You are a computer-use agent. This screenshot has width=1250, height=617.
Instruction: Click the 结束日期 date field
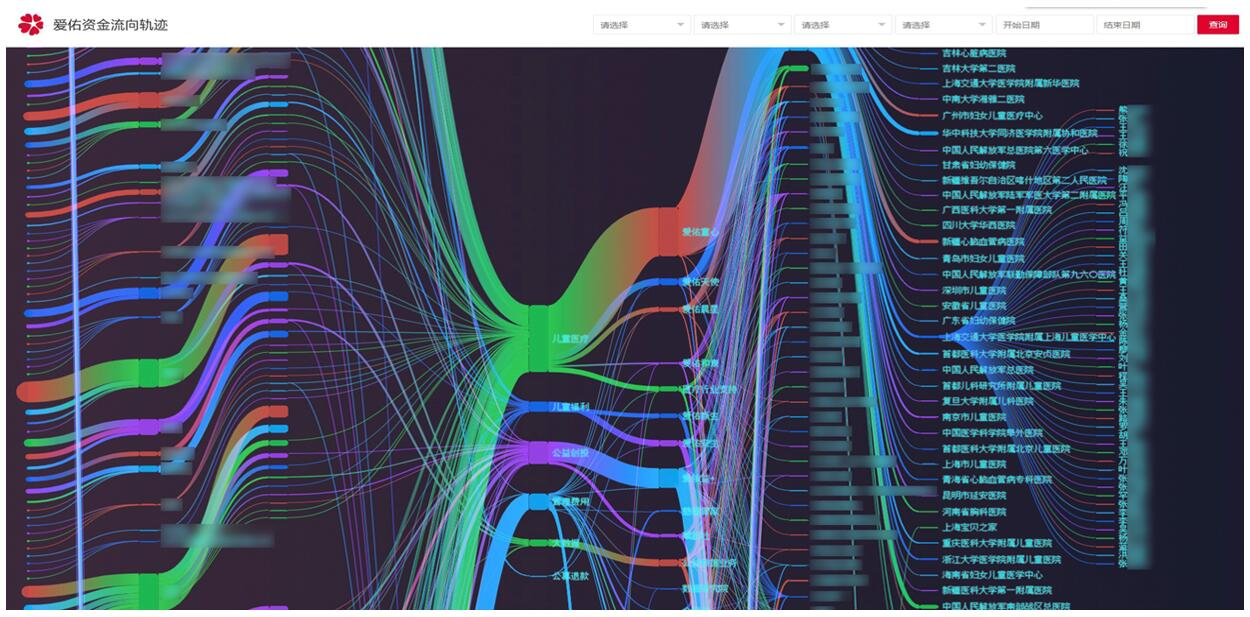point(1146,25)
